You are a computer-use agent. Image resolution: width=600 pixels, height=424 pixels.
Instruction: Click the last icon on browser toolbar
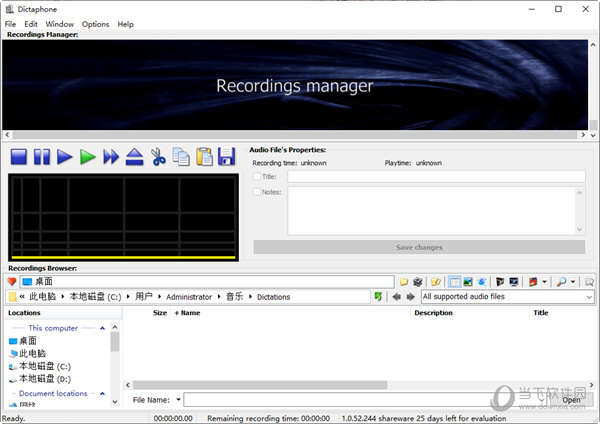click(x=589, y=282)
